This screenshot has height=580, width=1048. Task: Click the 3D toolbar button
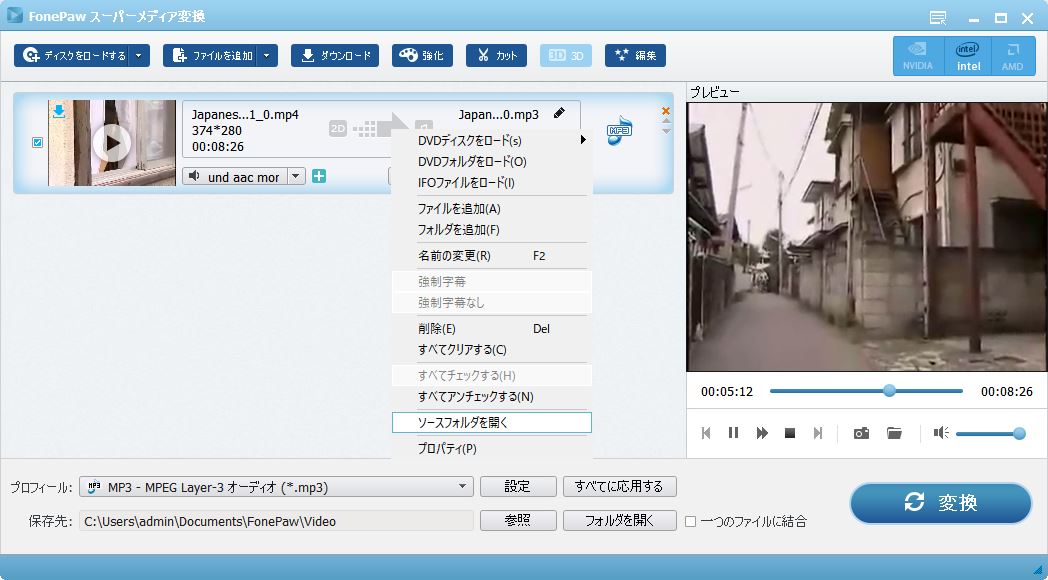566,55
